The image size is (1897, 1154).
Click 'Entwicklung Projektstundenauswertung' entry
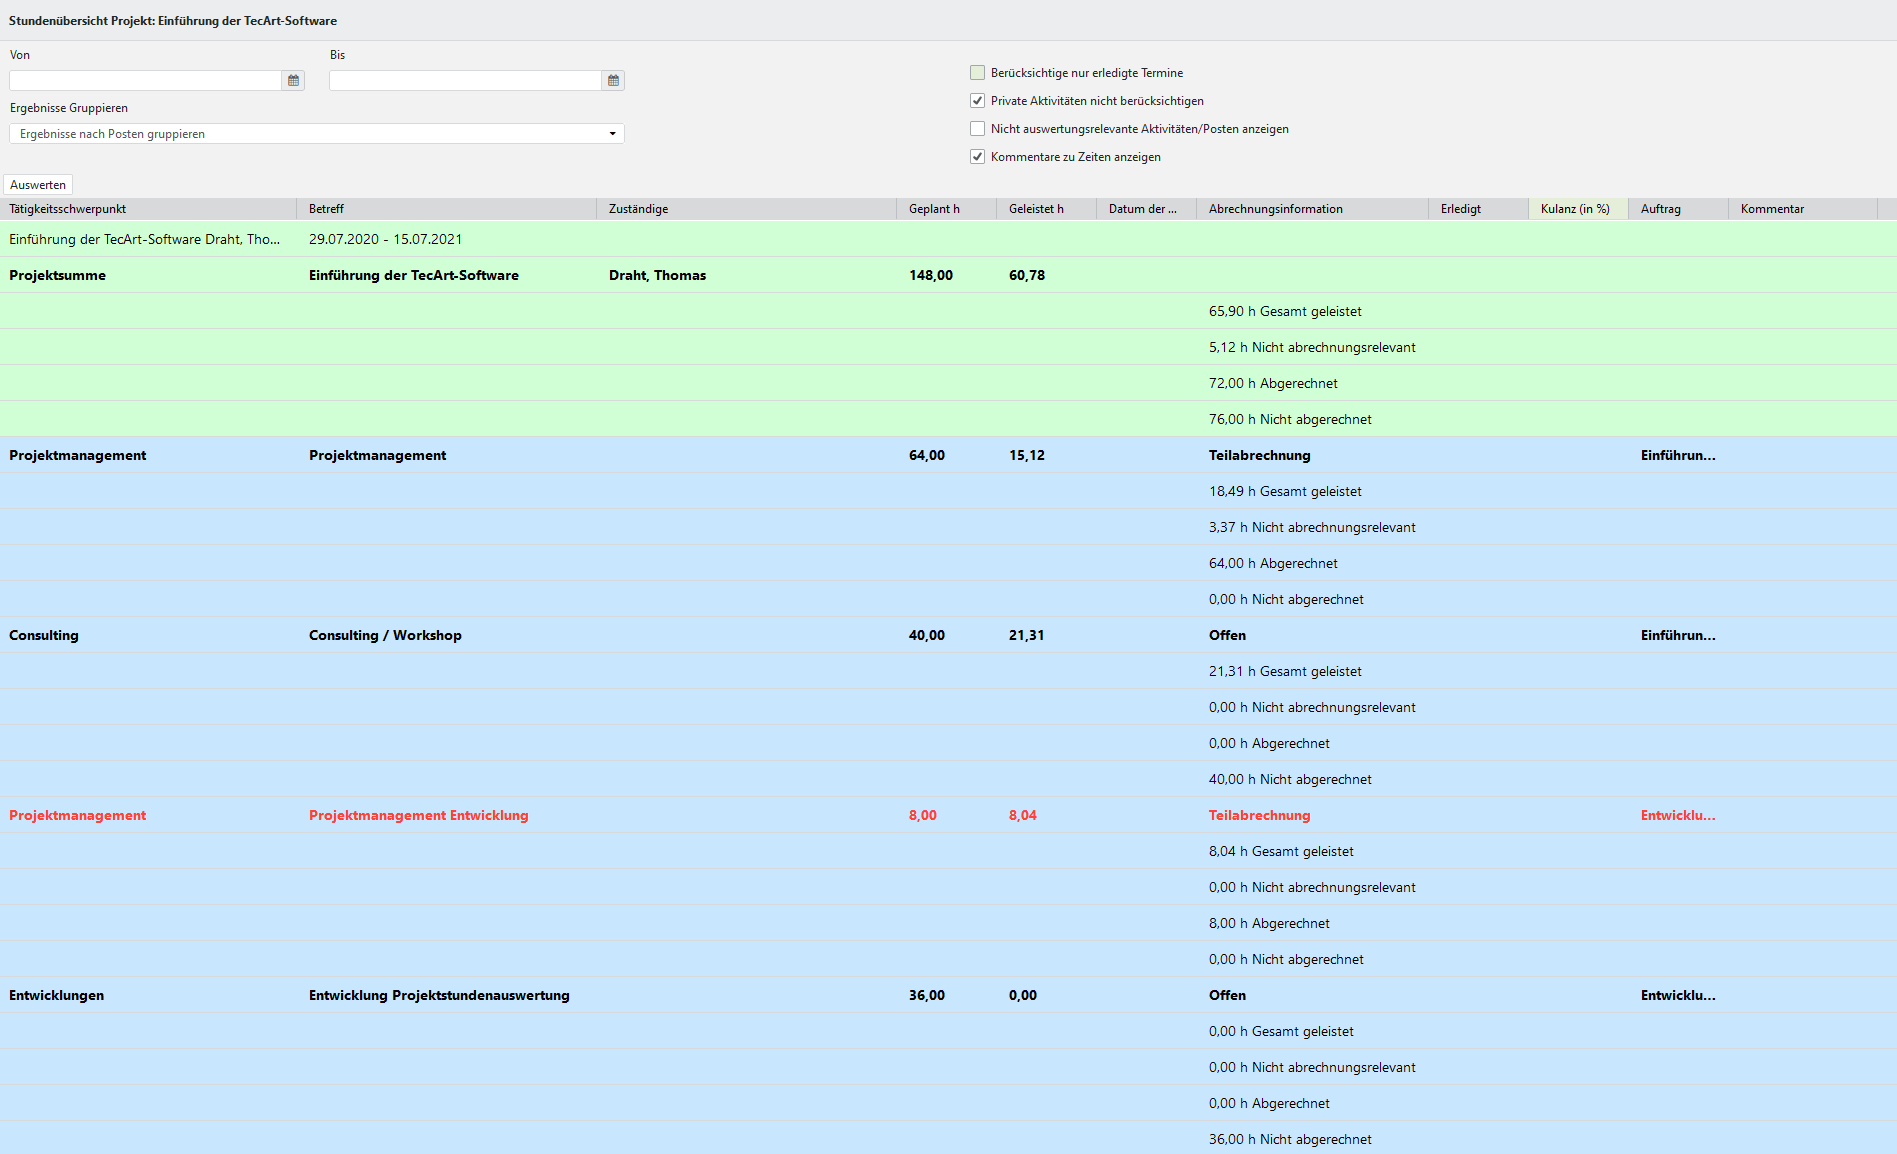pos(439,995)
